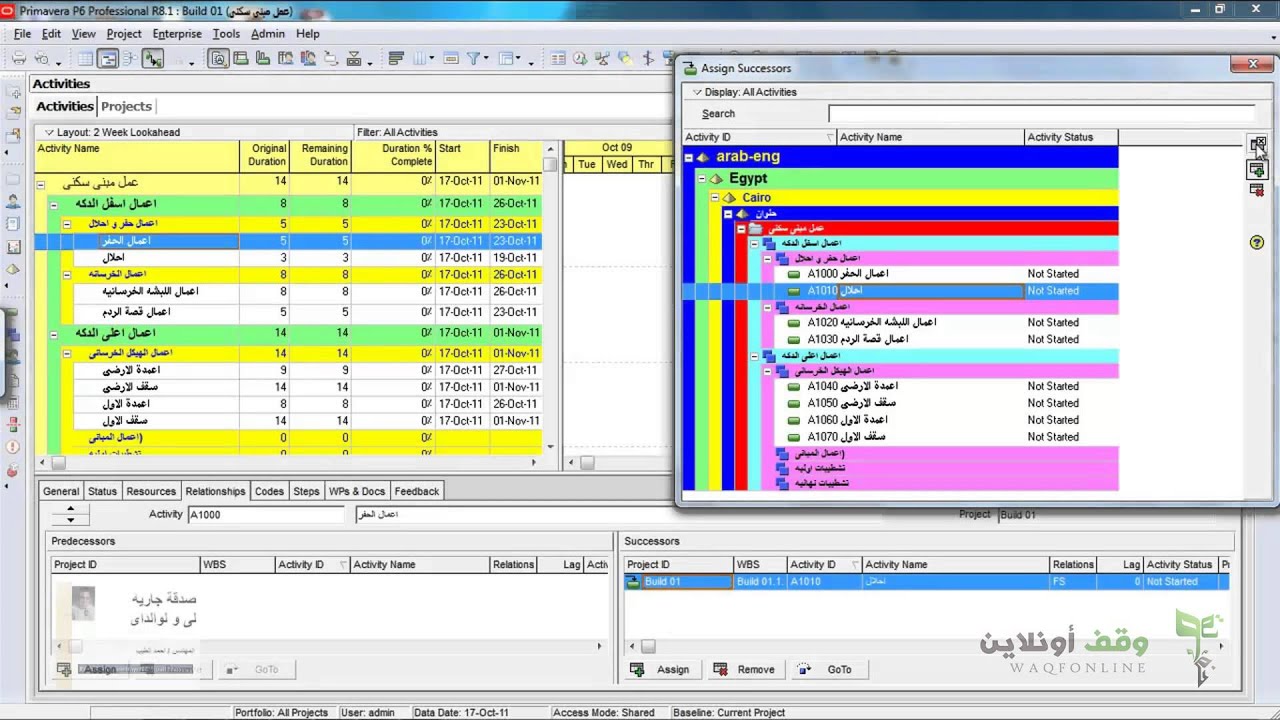Open the Enterprise menu
The image size is (1280, 720).
177,34
